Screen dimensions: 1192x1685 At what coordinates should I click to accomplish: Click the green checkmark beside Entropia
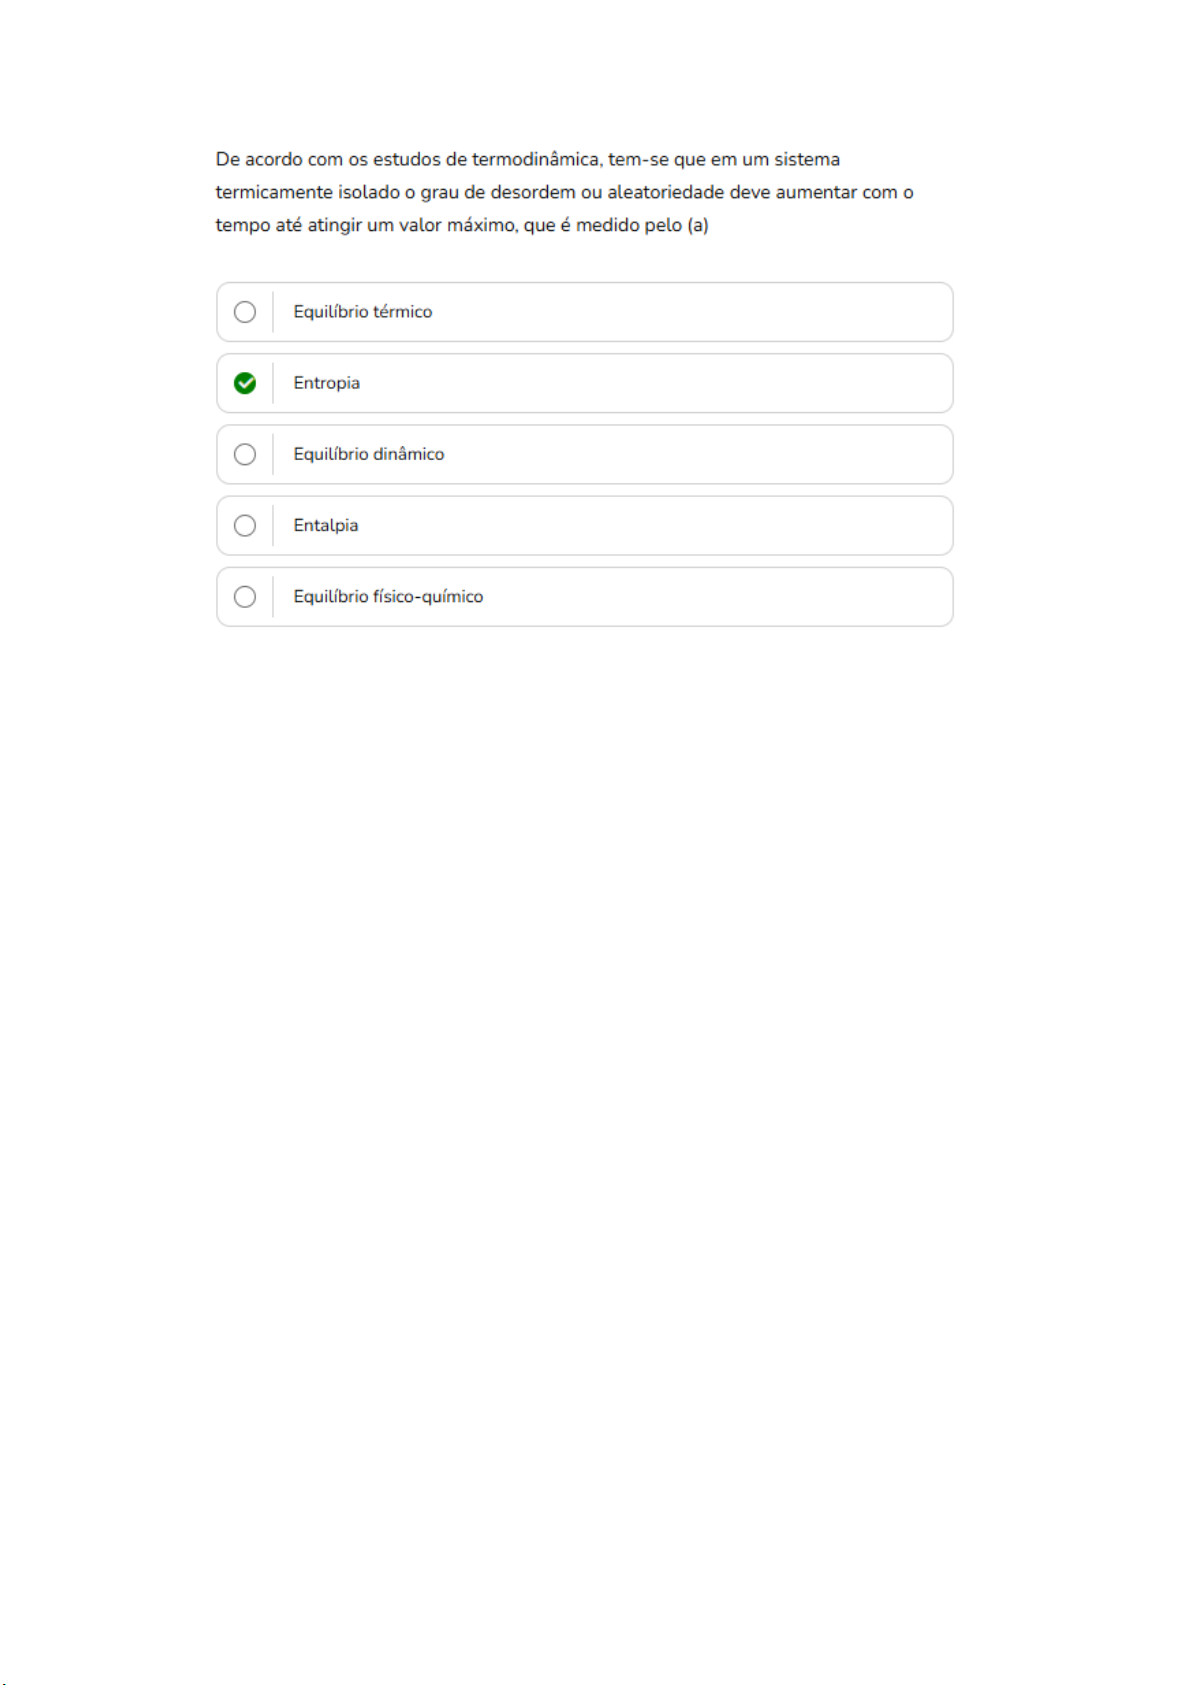245,383
